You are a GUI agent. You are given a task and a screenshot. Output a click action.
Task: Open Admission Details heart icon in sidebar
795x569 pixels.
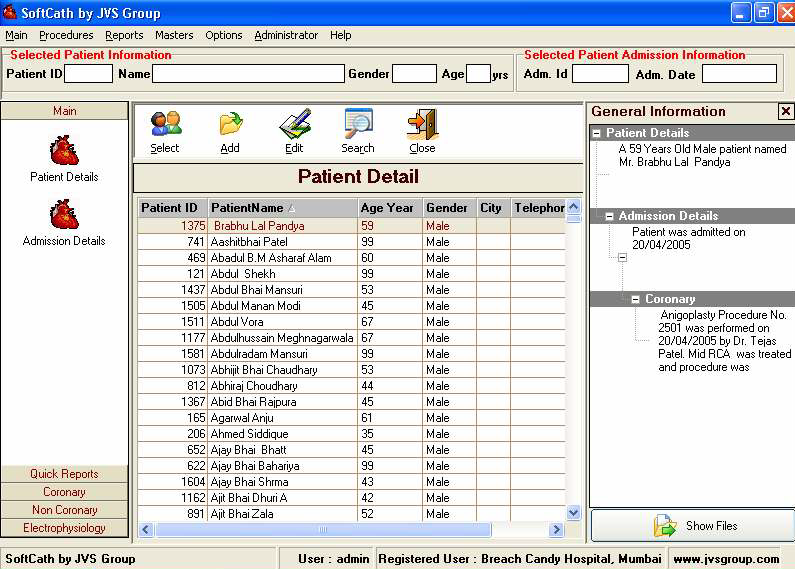[64, 215]
